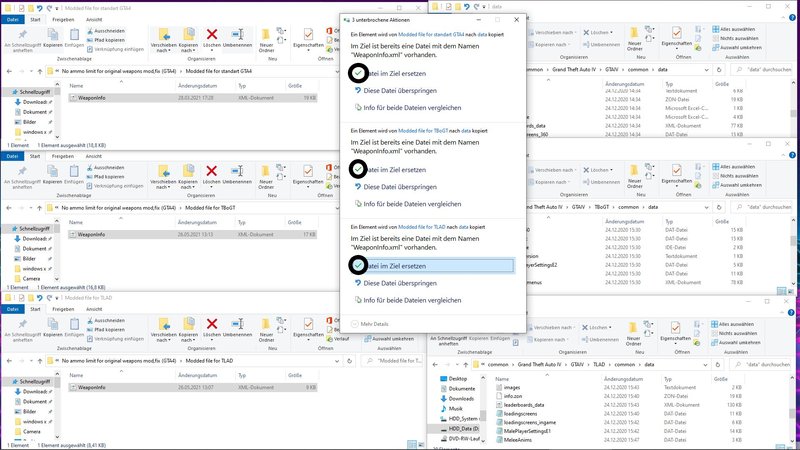Skip the file for the standart GTA4 copy
The width and height of the screenshot is (800, 450).
point(395,91)
